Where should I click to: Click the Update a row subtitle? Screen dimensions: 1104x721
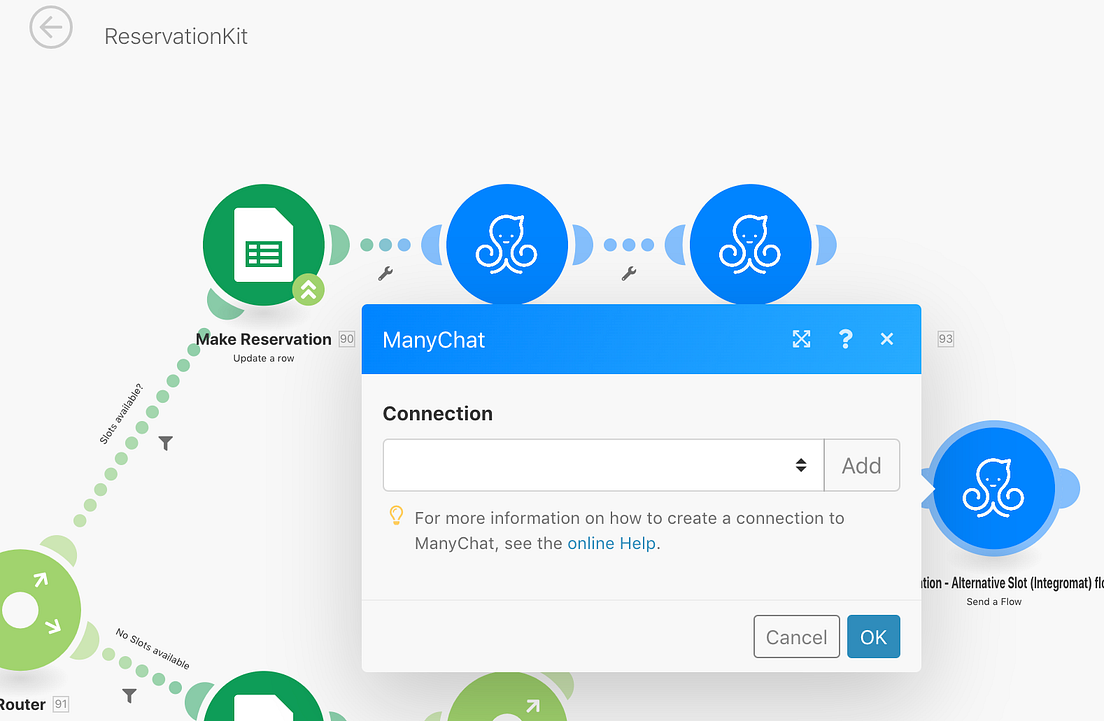pyautogui.click(x=264, y=358)
